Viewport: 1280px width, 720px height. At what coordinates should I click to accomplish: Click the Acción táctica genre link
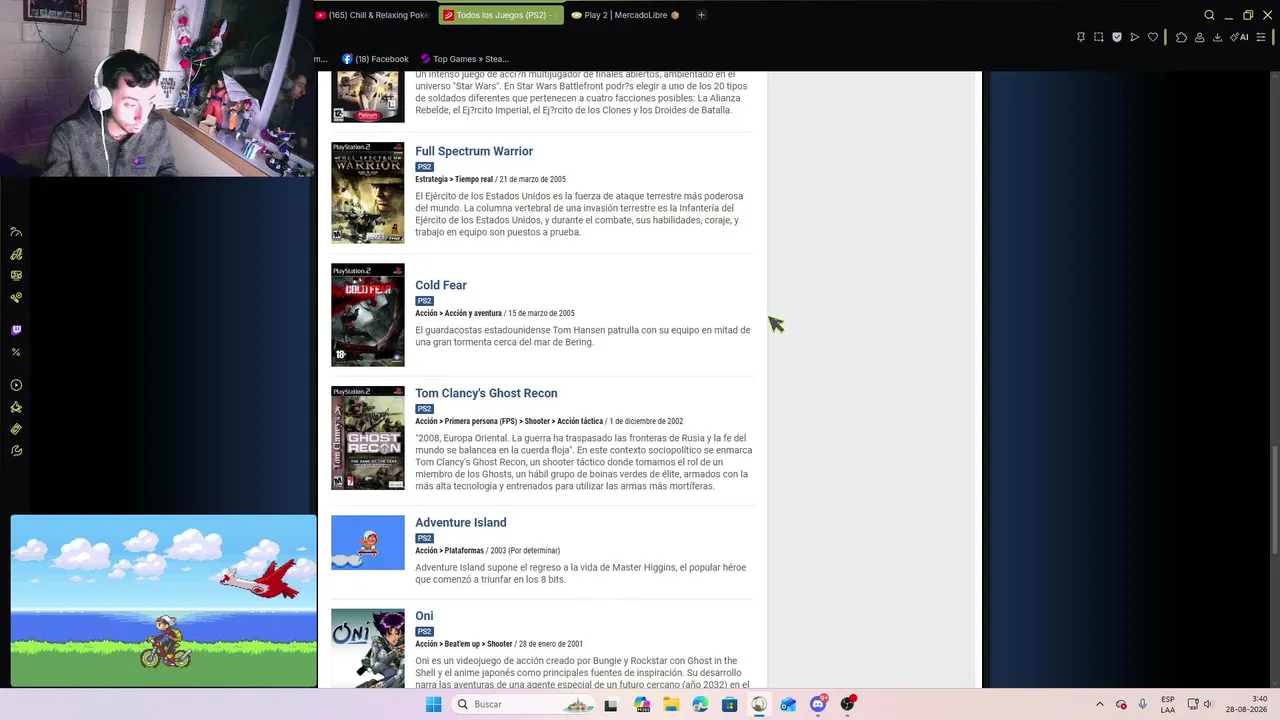tap(580, 422)
